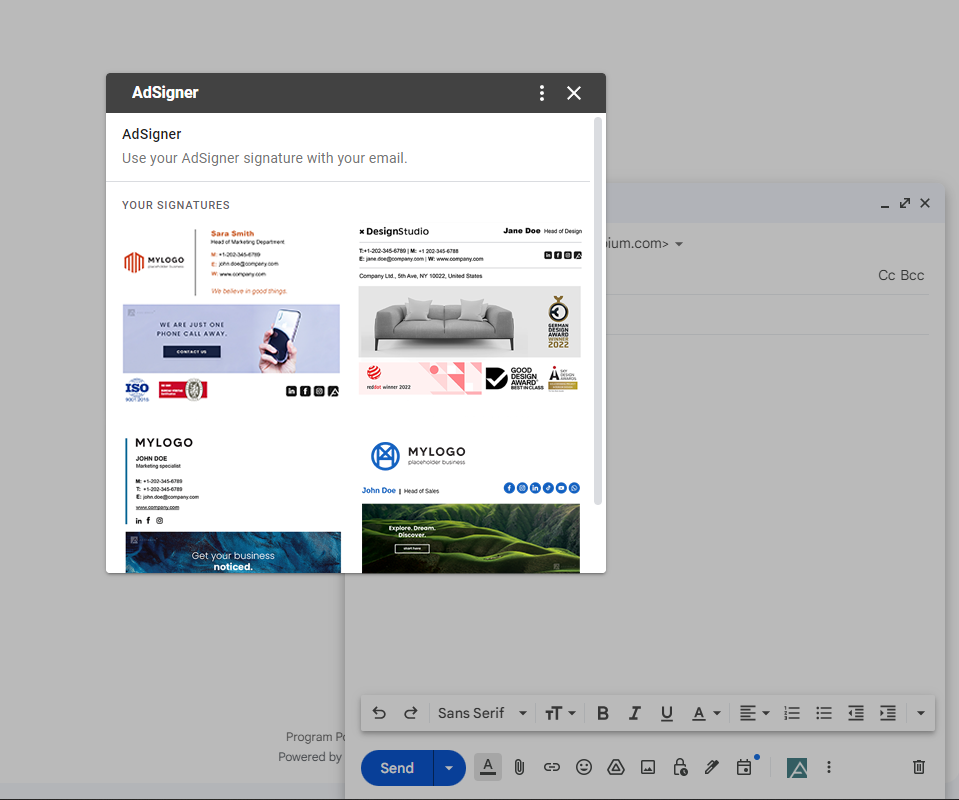Insert a numbered list
Screen dimensions: 959x800
[x=792, y=713]
